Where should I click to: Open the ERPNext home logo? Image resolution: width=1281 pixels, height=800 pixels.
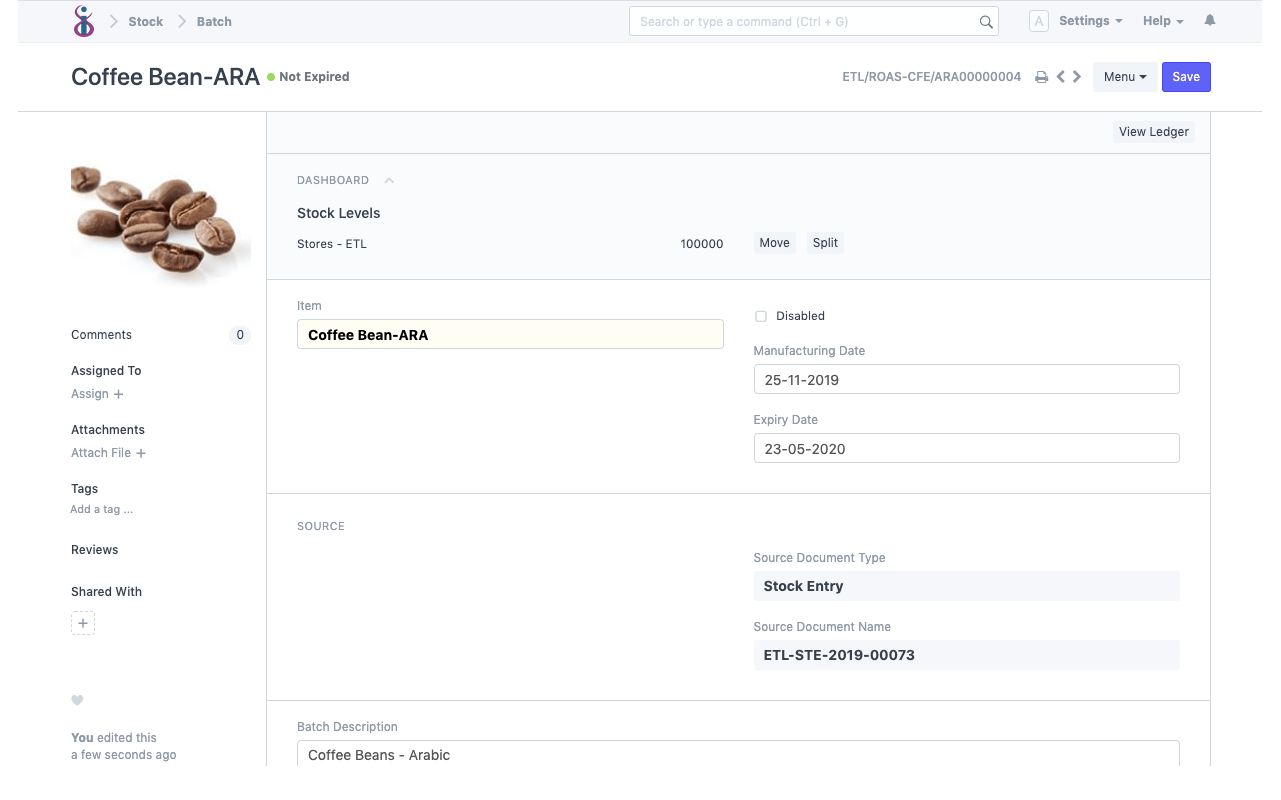tap(83, 20)
